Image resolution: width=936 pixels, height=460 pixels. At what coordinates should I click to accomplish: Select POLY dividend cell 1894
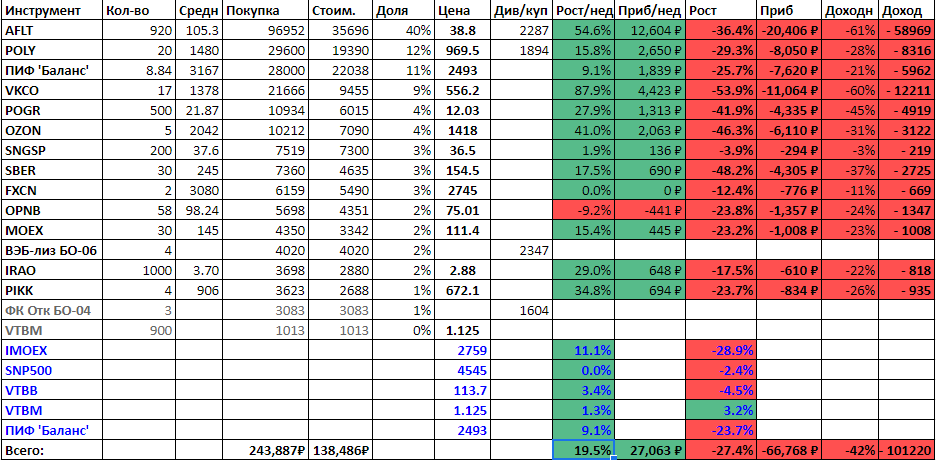pos(522,51)
